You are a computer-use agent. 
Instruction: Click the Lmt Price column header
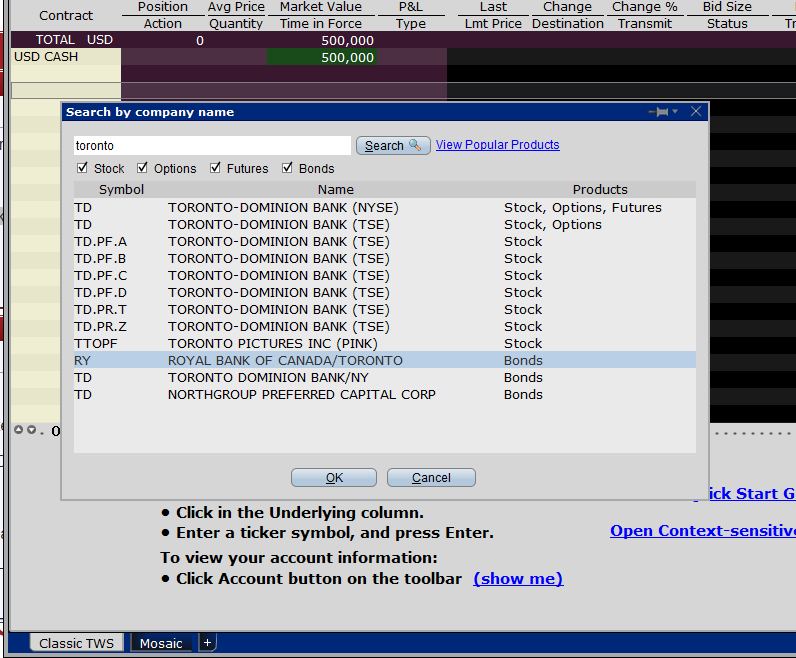point(493,24)
